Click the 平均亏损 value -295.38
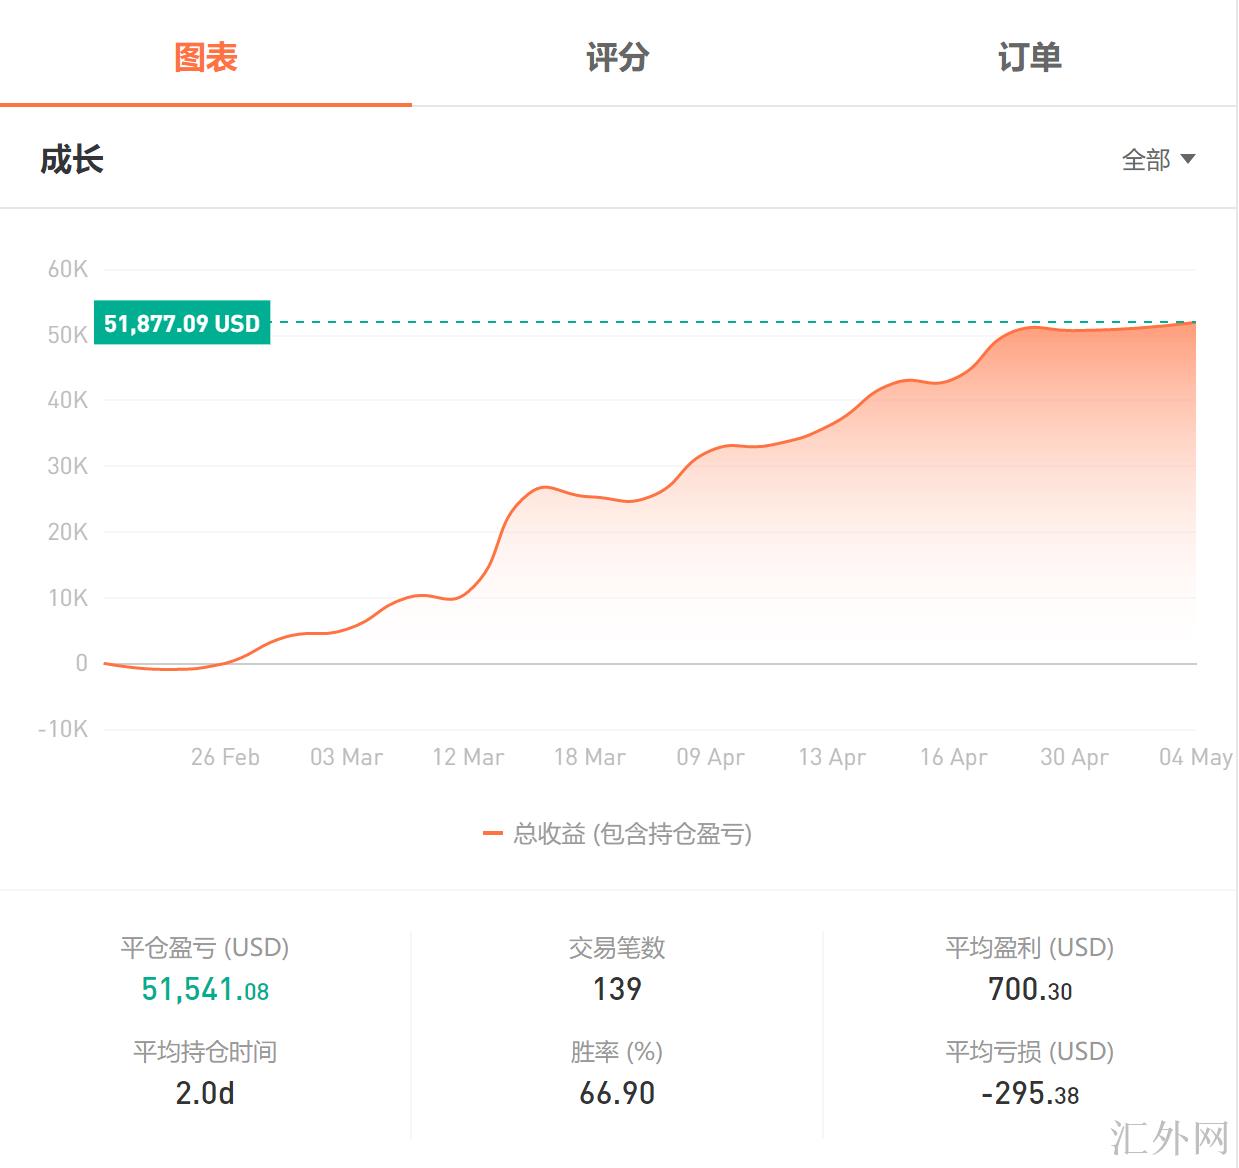 1029,1093
